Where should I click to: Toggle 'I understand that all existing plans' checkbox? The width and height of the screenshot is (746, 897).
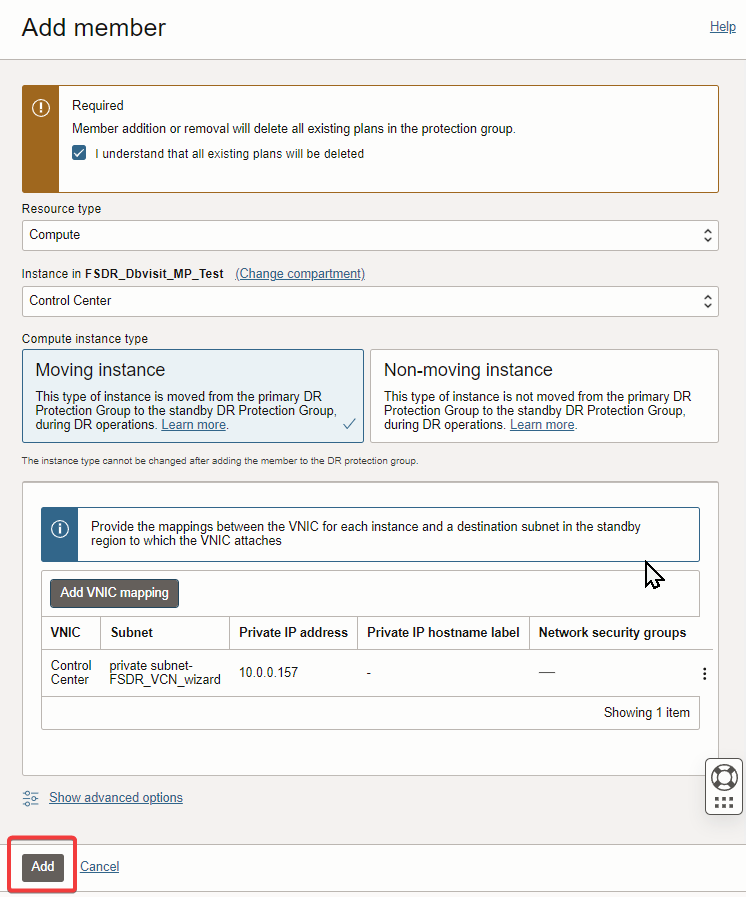[x=79, y=154]
